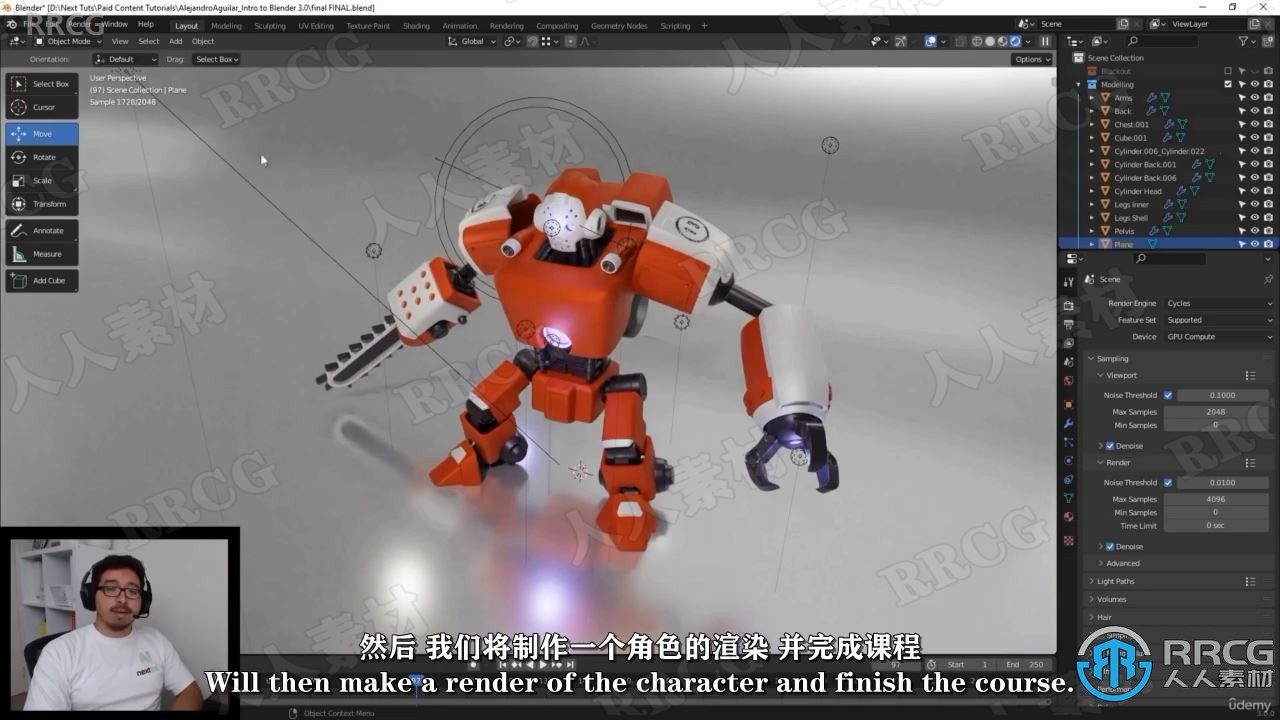Activate the Cursor tool
This screenshot has width=1280, height=720.
[41, 107]
